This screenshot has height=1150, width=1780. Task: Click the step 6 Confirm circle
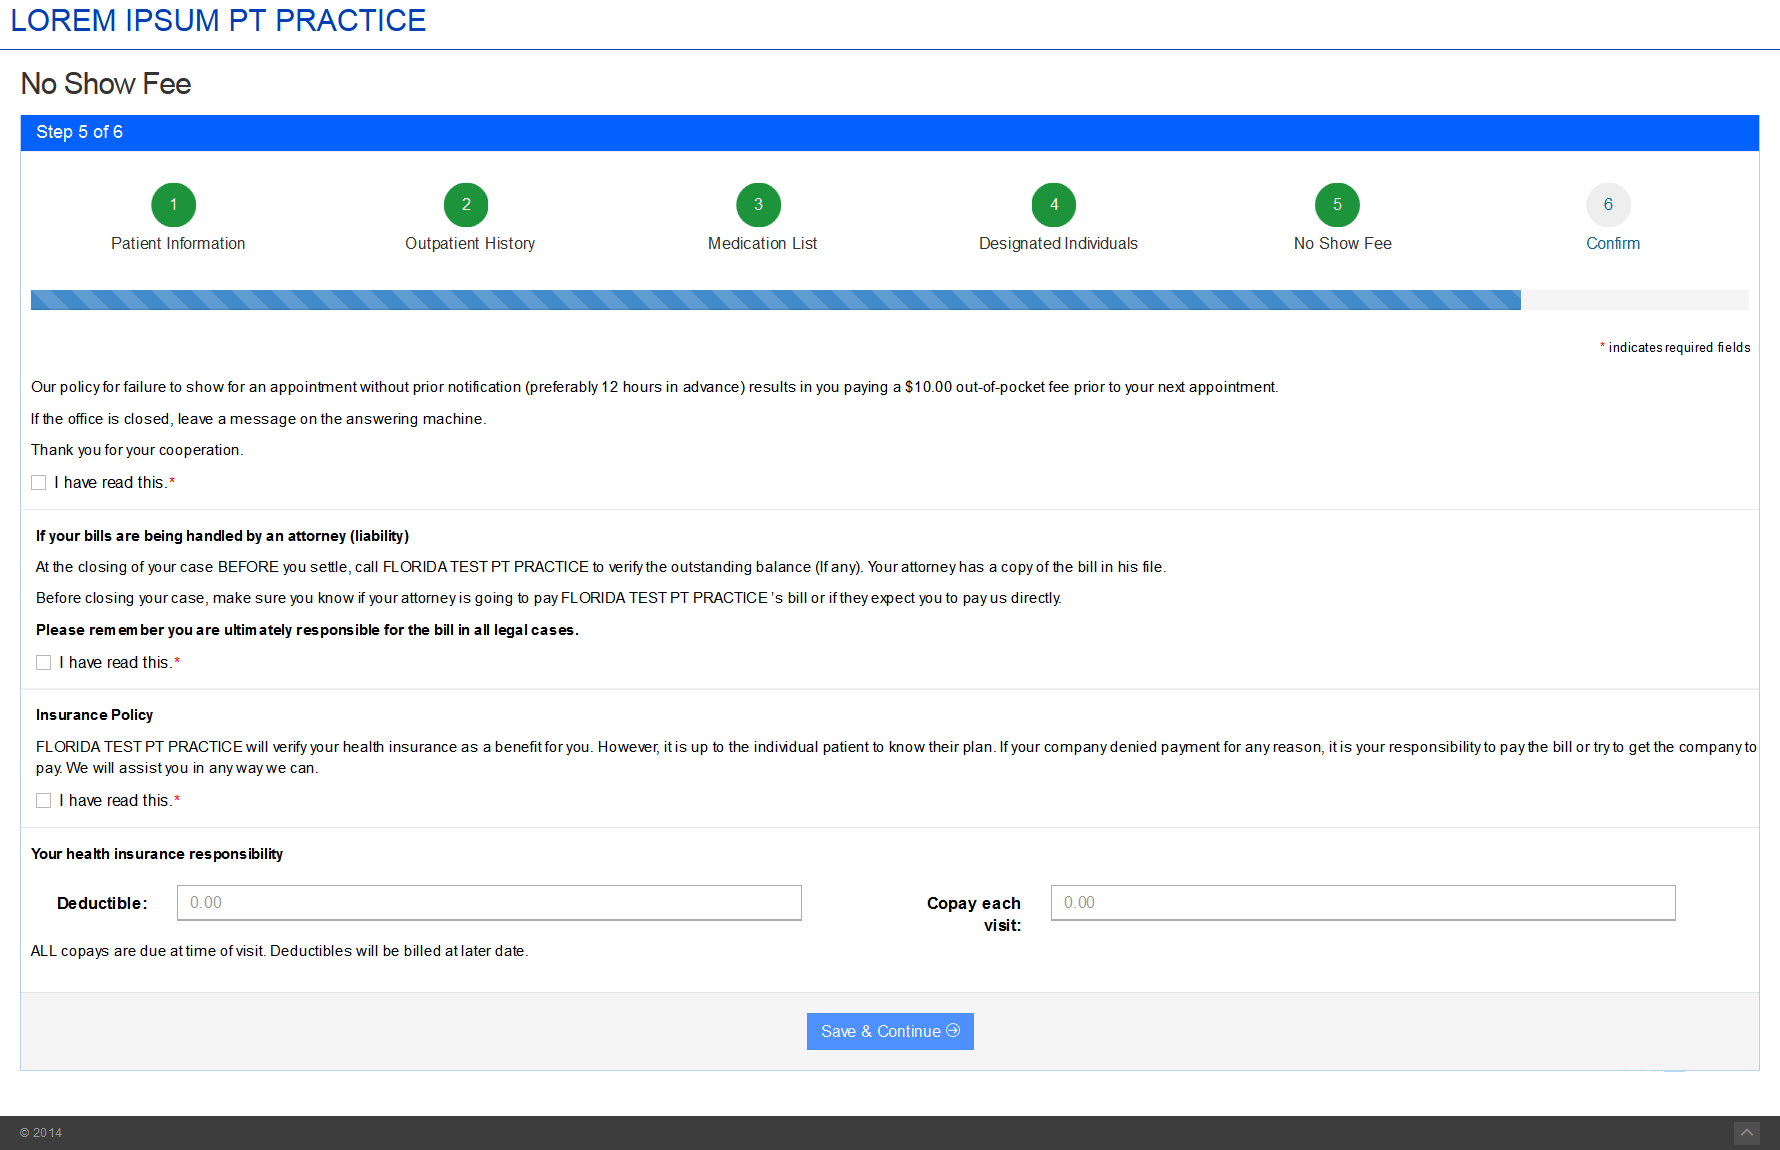[1608, 205]
